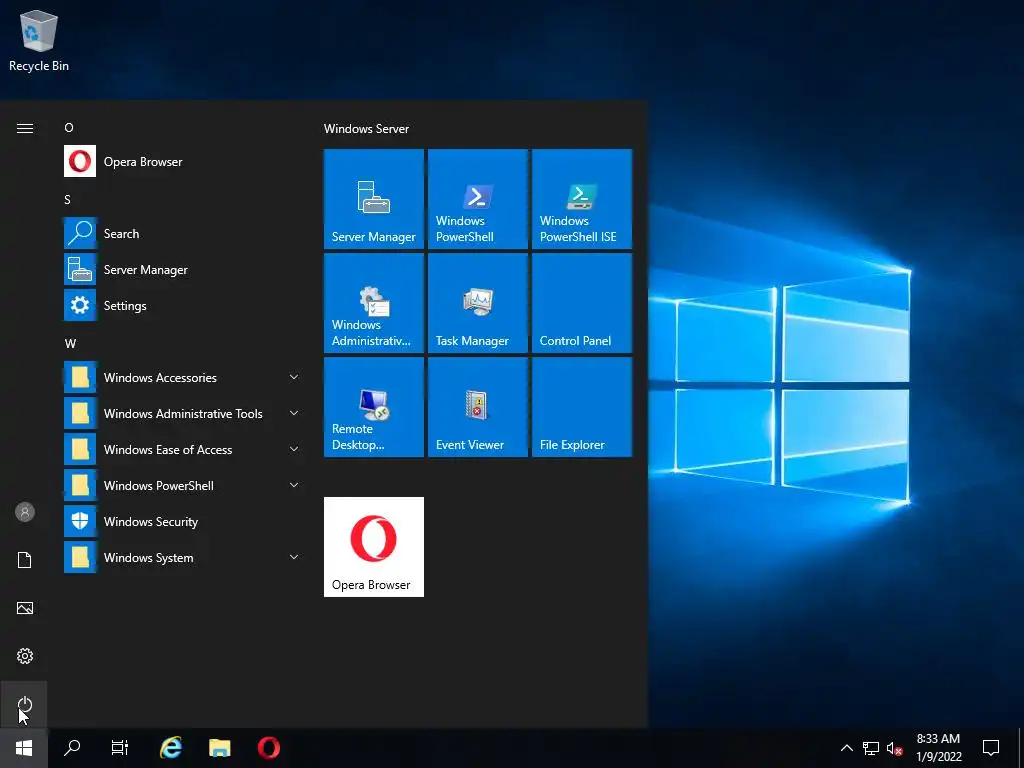Open the Windows PowerShell folder
The height and width of the screenshot is (768, 1024).
[183, 486]
